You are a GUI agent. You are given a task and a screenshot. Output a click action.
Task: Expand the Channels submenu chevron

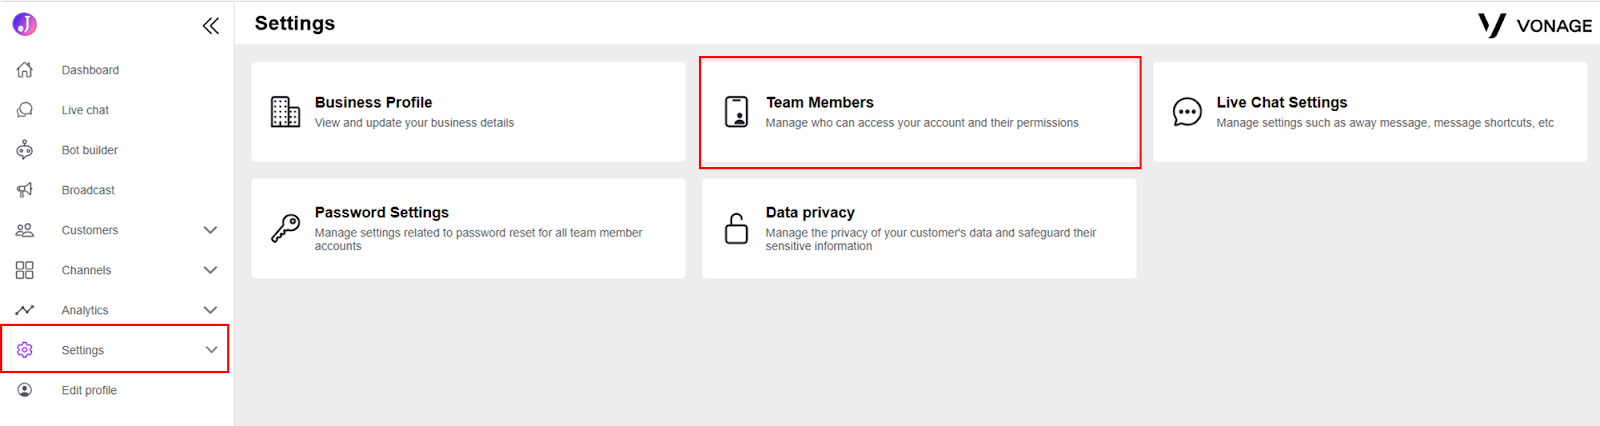pos(210,270)
